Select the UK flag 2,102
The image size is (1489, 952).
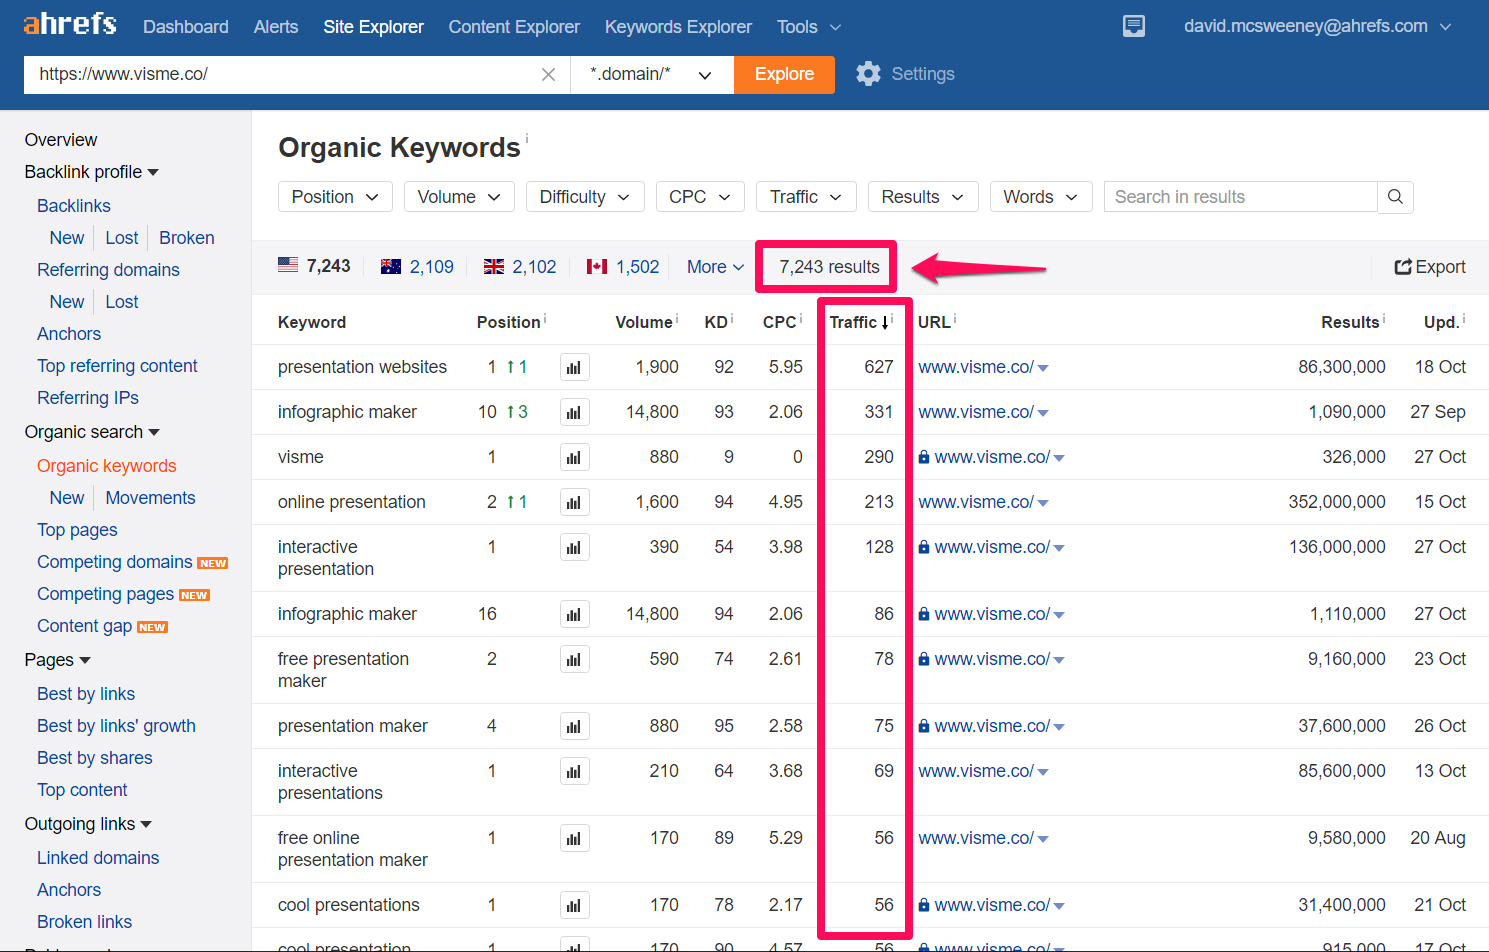(x=520, y=267)
